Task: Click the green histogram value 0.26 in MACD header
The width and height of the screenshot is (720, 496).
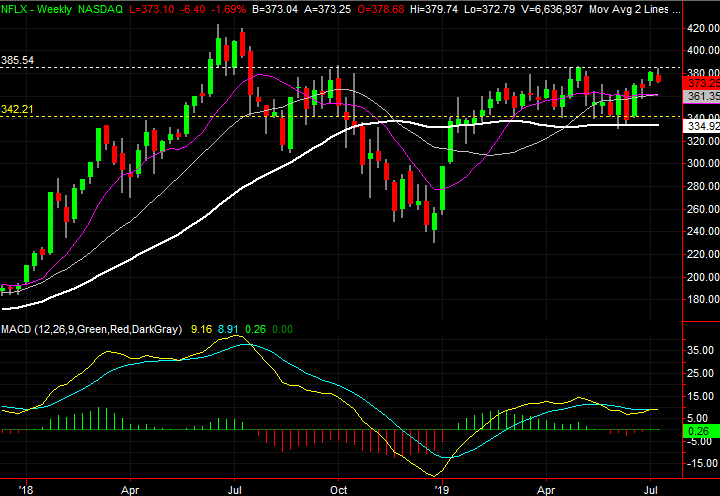Action: click(255, 329)
